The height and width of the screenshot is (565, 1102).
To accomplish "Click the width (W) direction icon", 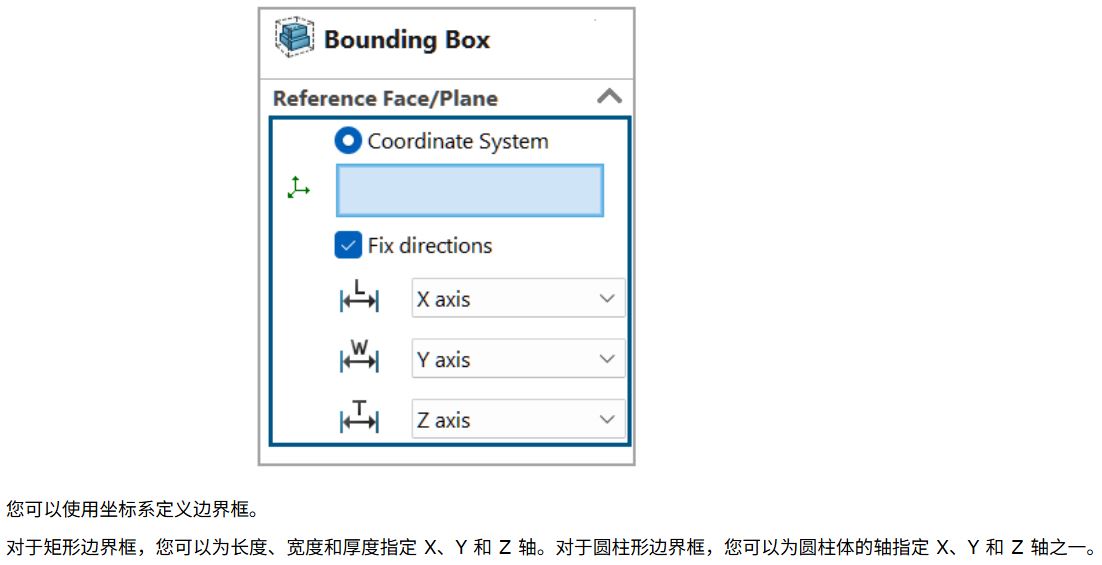I will pos(359,359).
